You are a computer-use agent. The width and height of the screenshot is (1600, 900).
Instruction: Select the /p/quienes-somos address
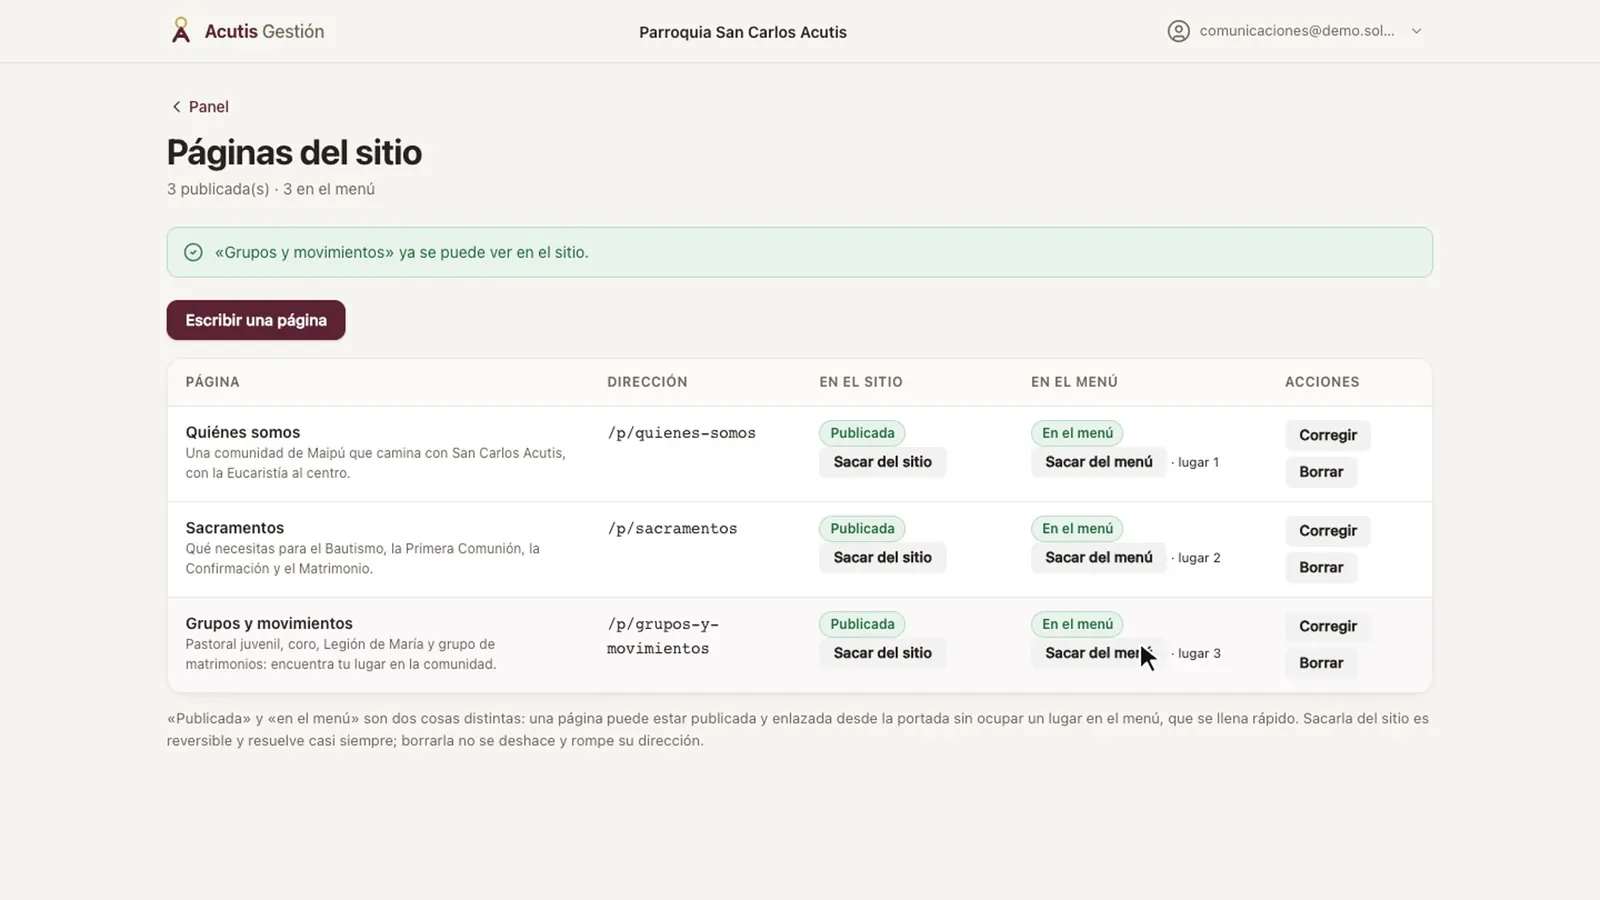[681, 433]
